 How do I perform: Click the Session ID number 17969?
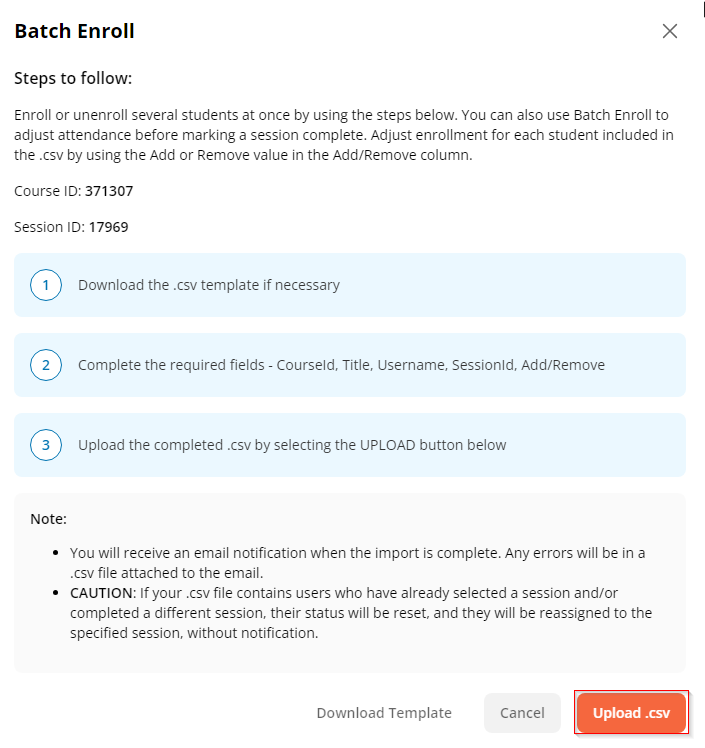pyautogui.click(x=108, y=227)
